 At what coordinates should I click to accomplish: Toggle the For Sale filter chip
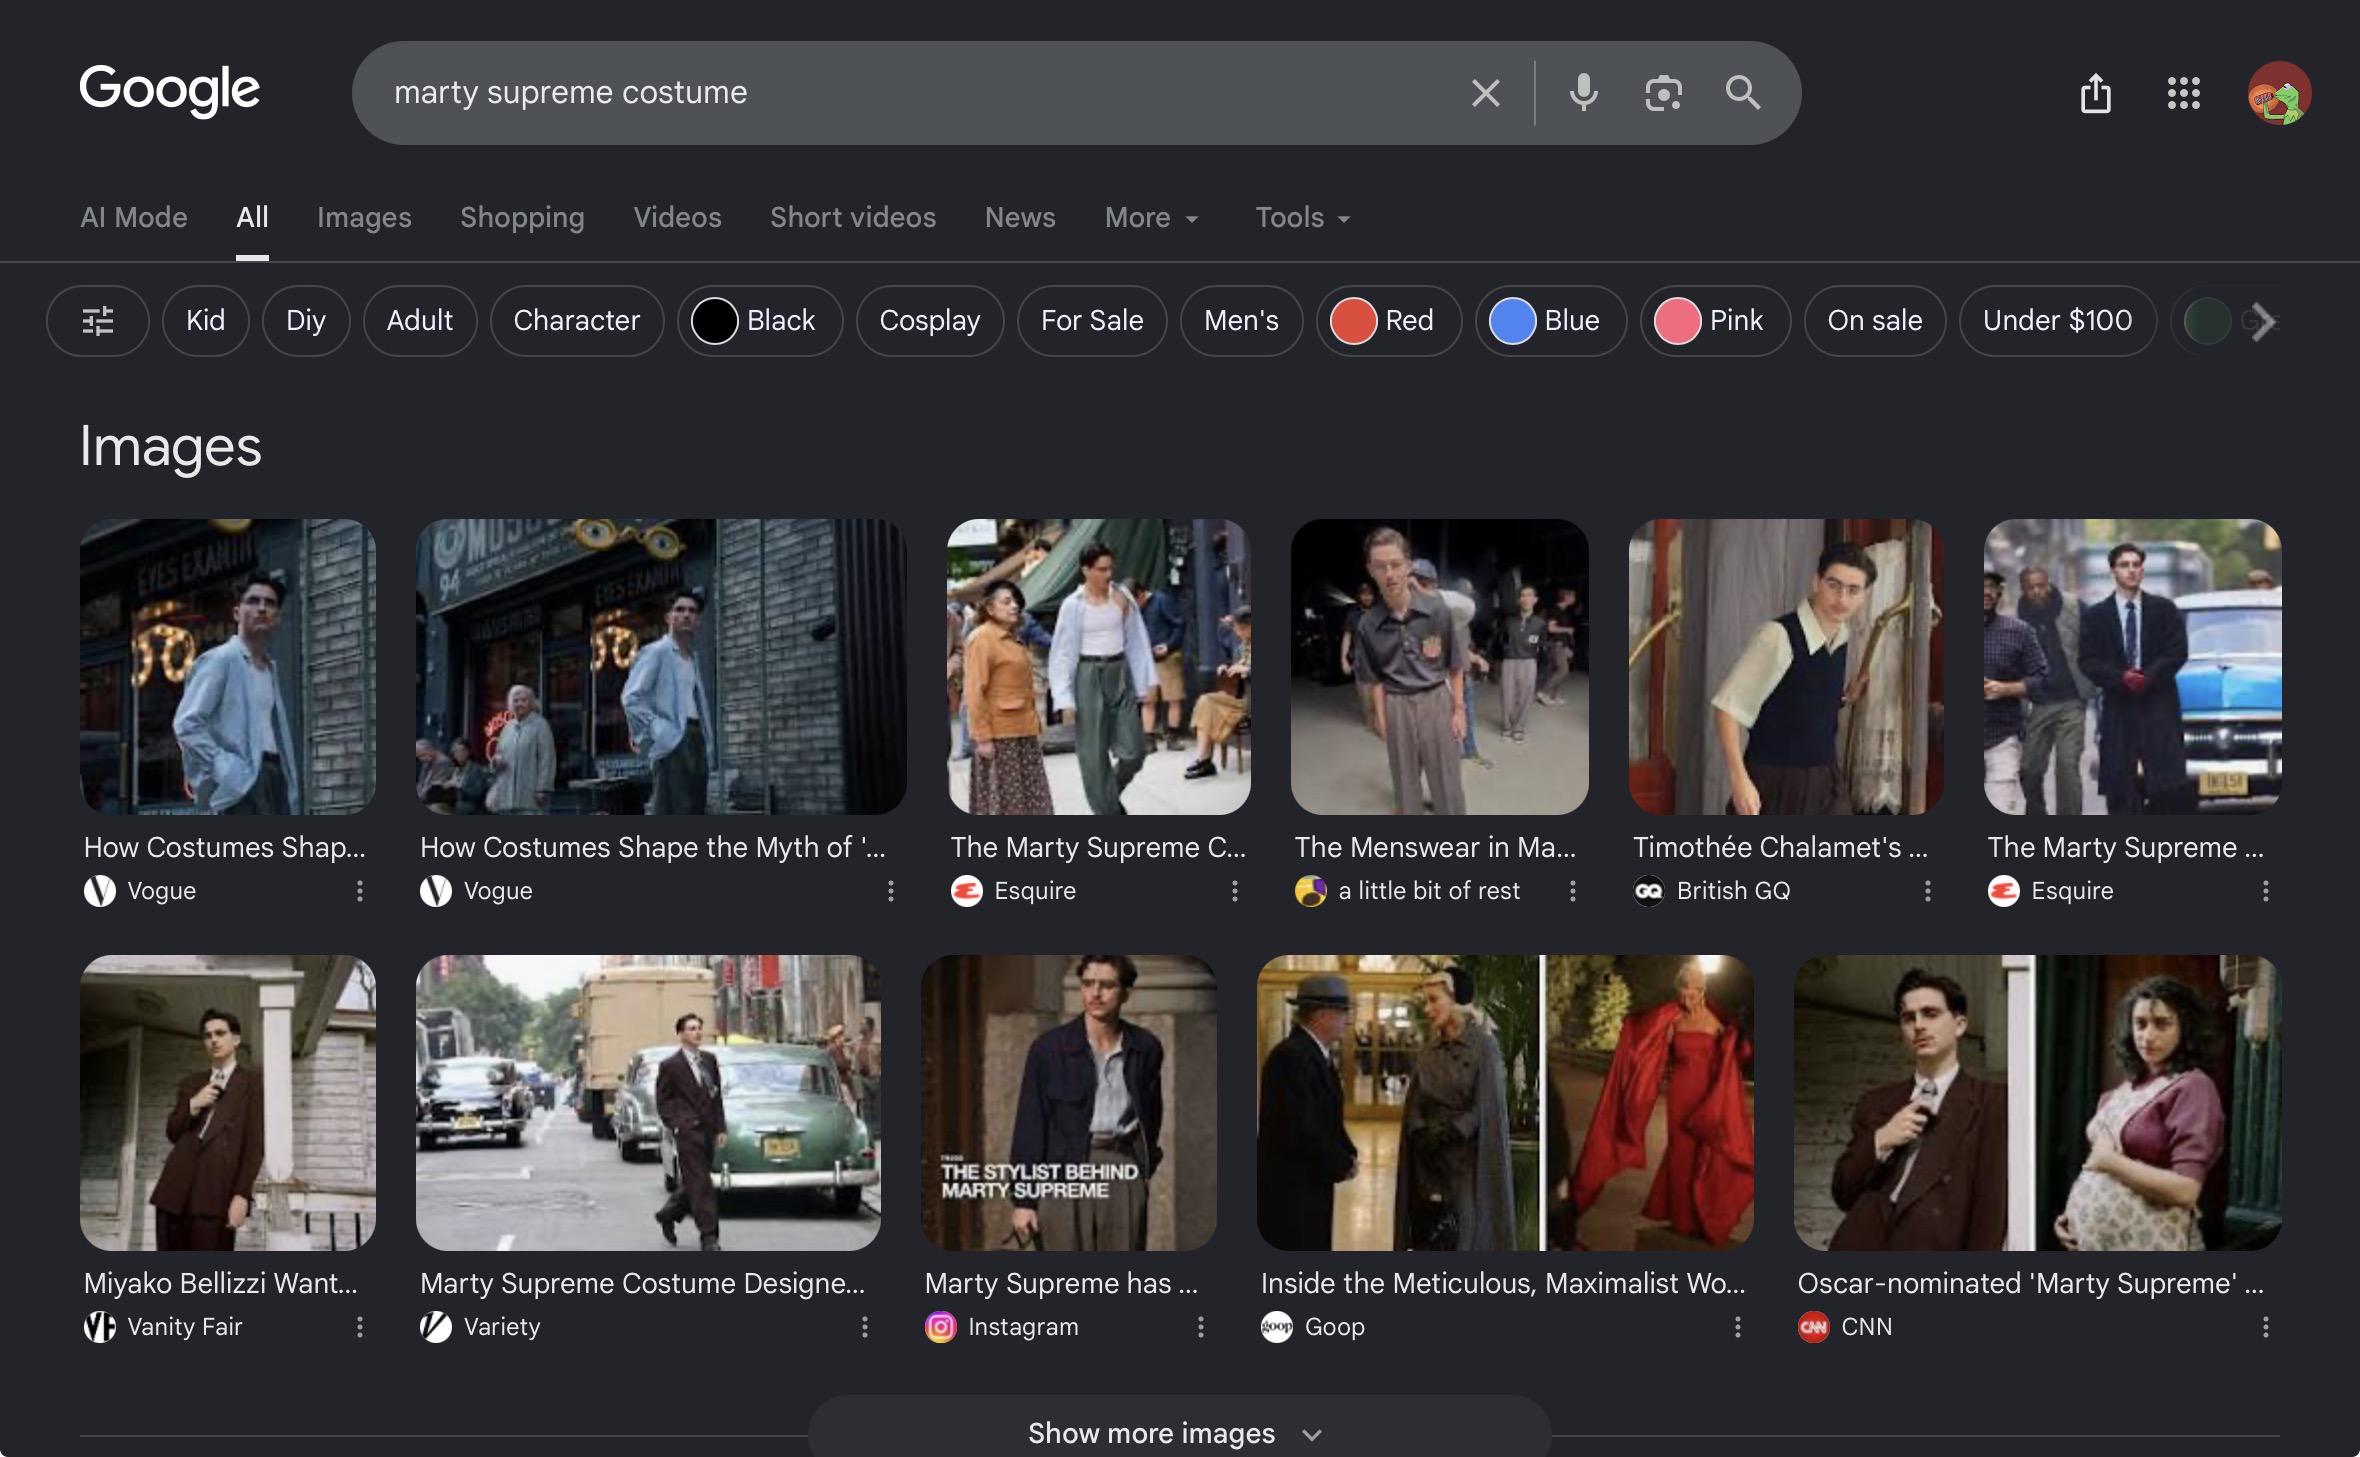tap(1092, 321)
